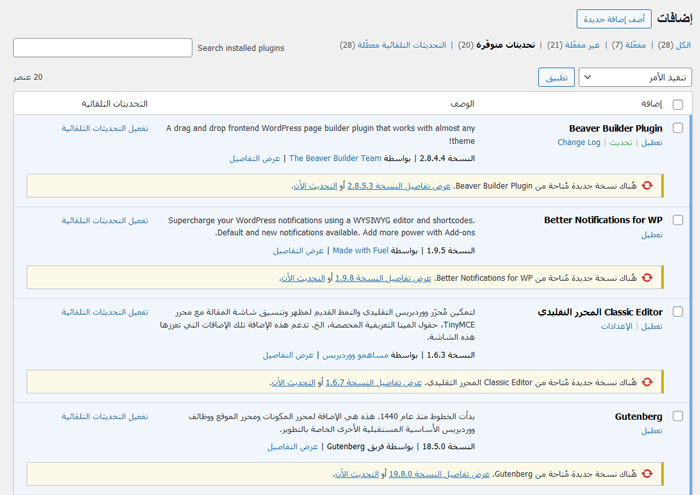View Better Notifications version 1.9.8 details
700x495 pixels.
[x=383, y=278]
